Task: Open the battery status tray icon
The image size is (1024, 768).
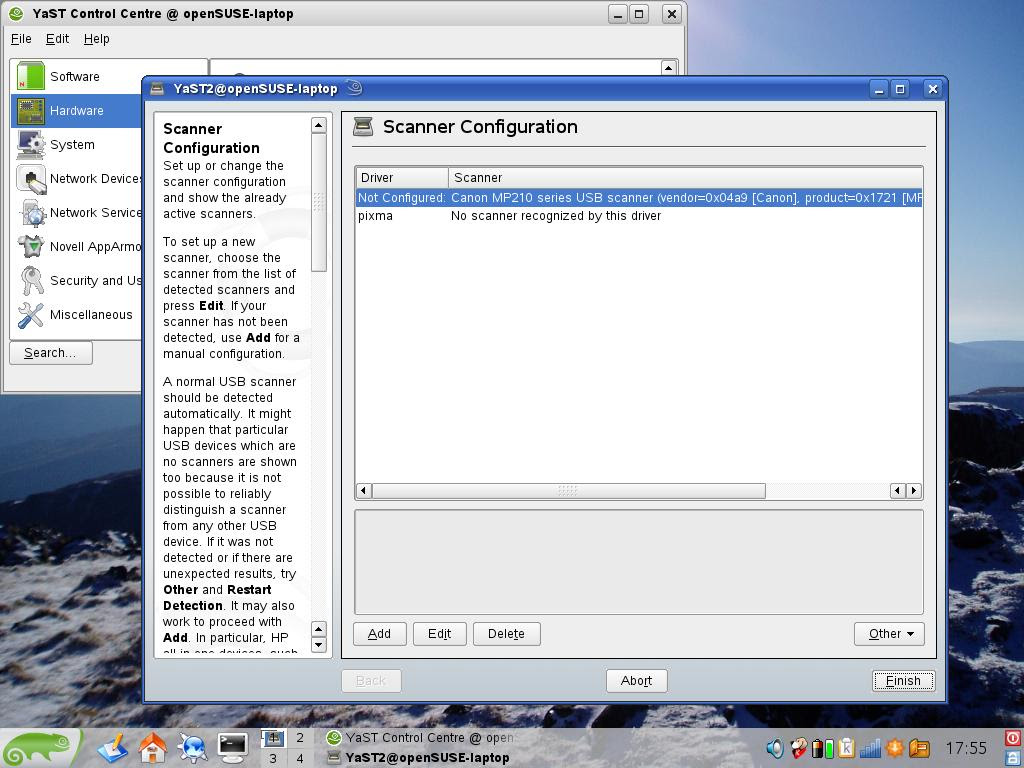Action: [x=822, y=748]
